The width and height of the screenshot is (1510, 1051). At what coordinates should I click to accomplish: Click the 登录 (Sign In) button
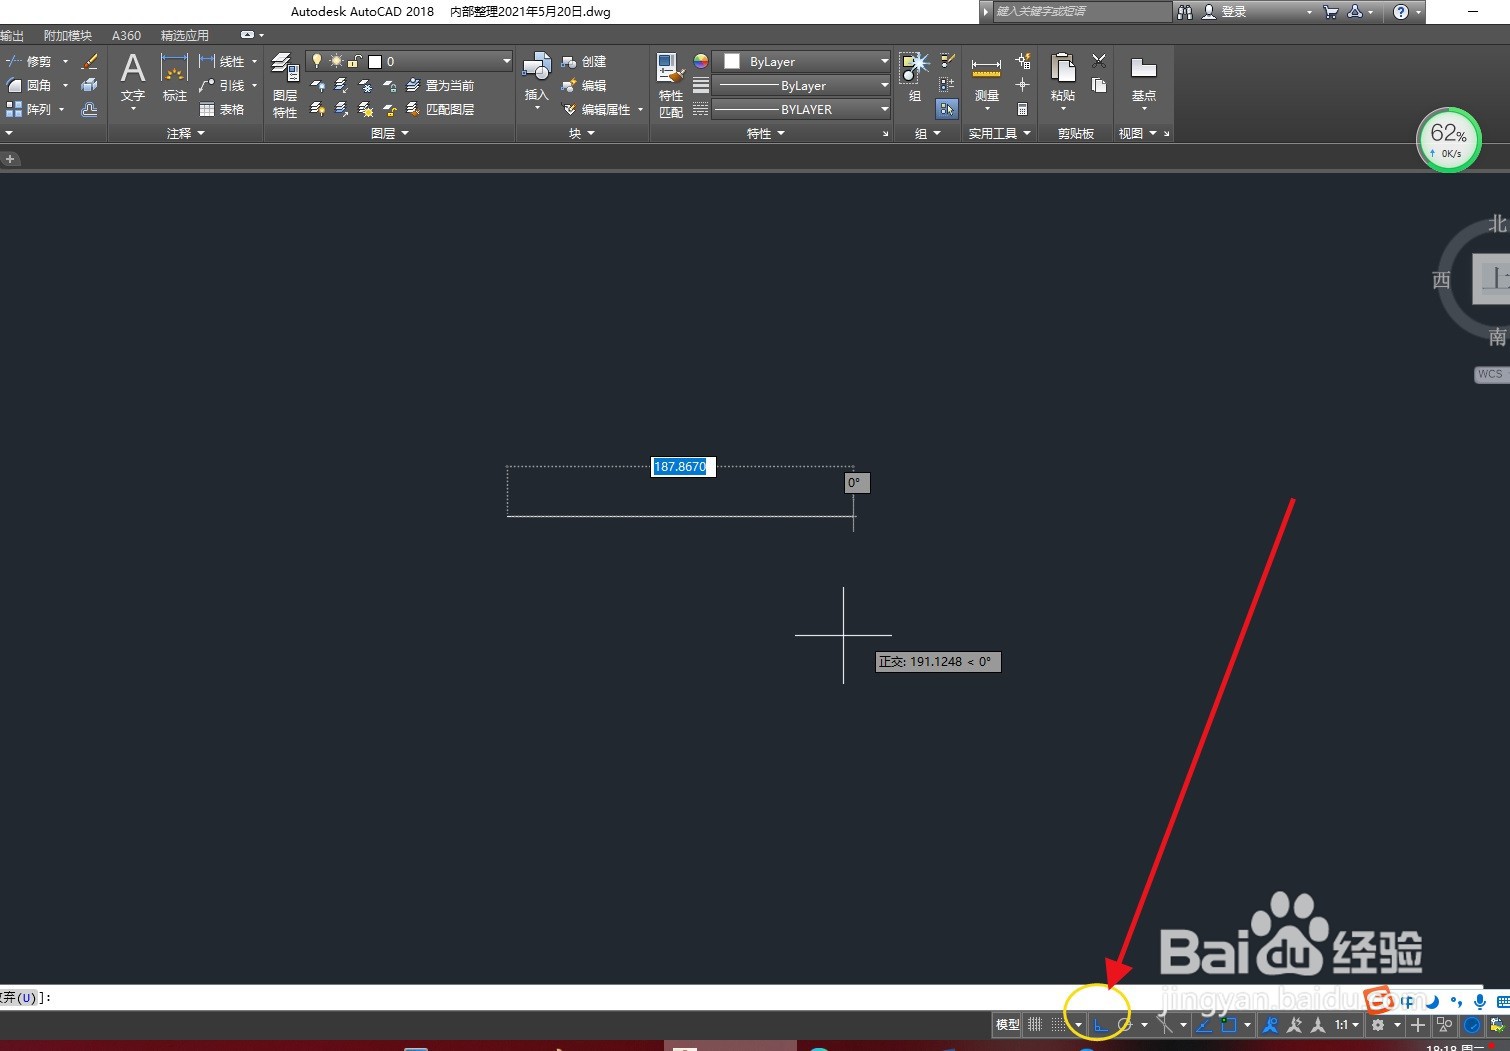point(1226,12)
